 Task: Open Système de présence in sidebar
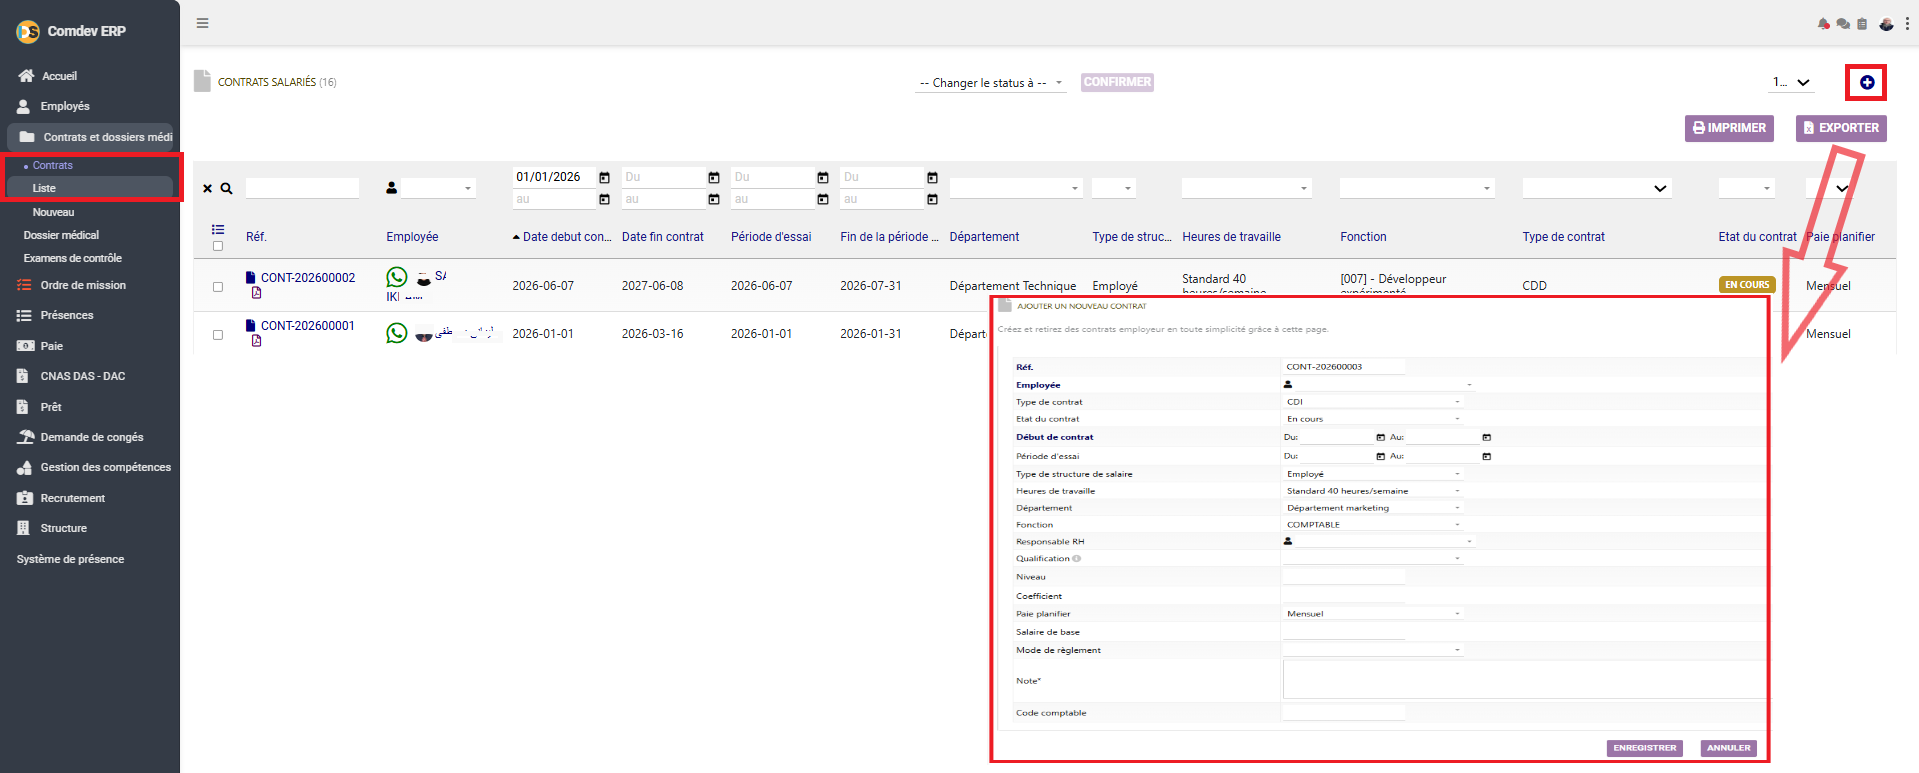pyautogui.click(x=70, y=559)
